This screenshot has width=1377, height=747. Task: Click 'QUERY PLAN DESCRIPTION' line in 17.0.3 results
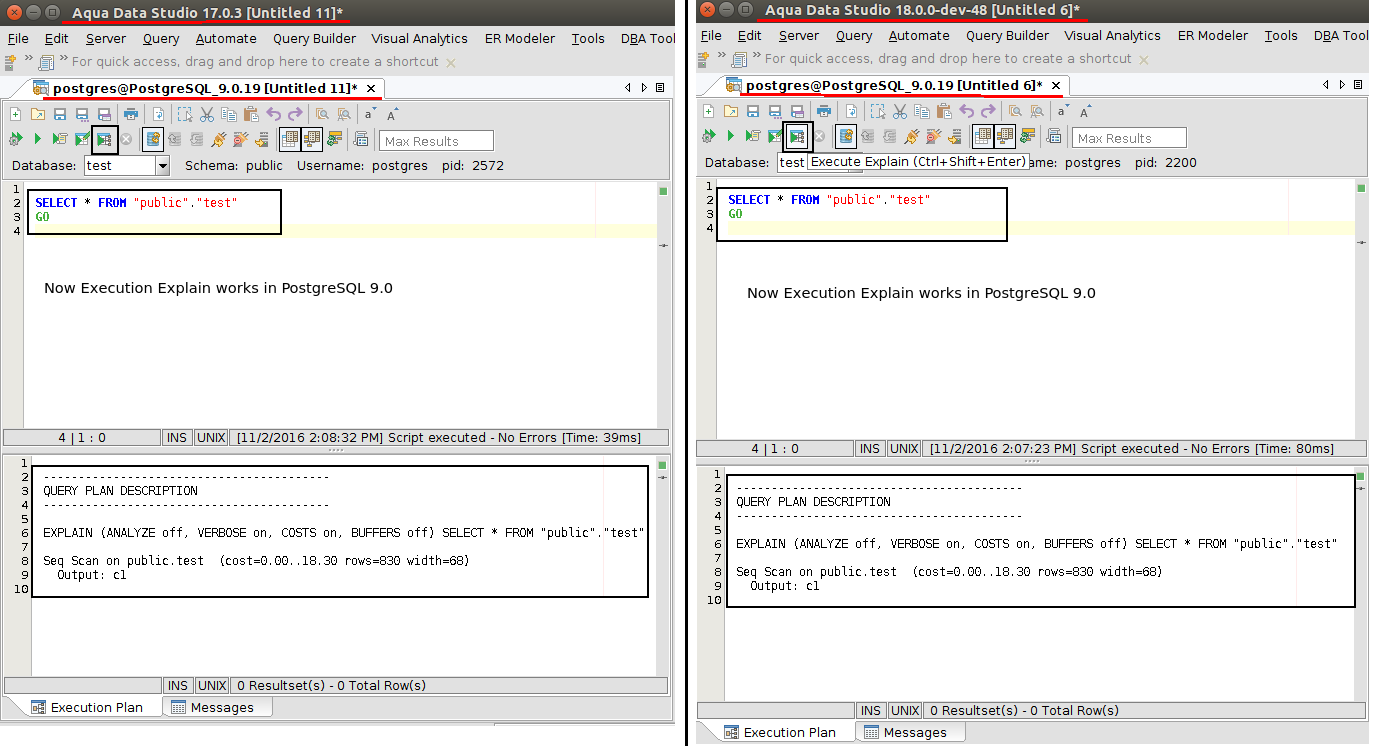(x=120, y=491)
